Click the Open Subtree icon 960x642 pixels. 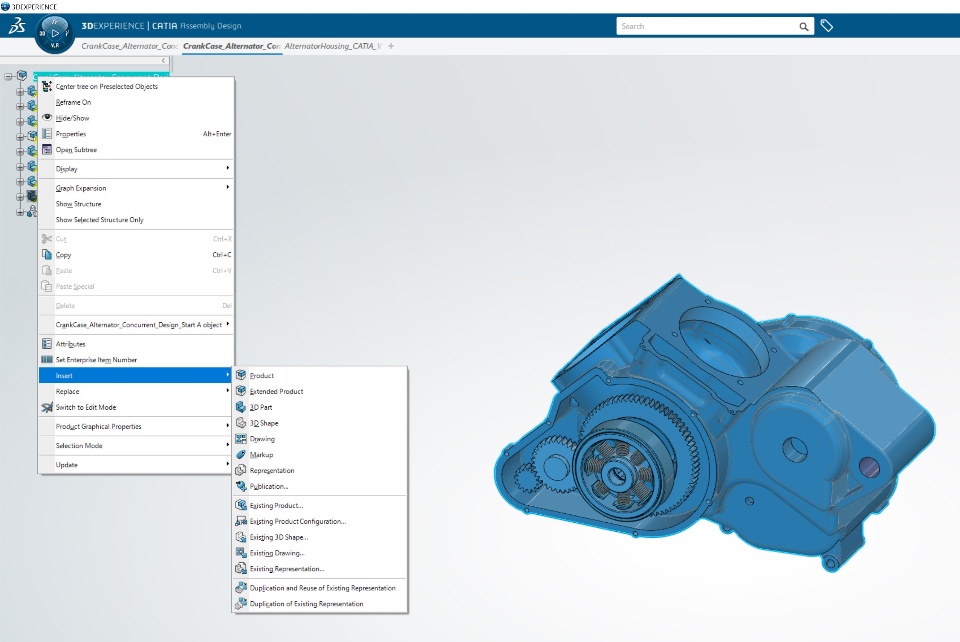(x=47, y=149)
